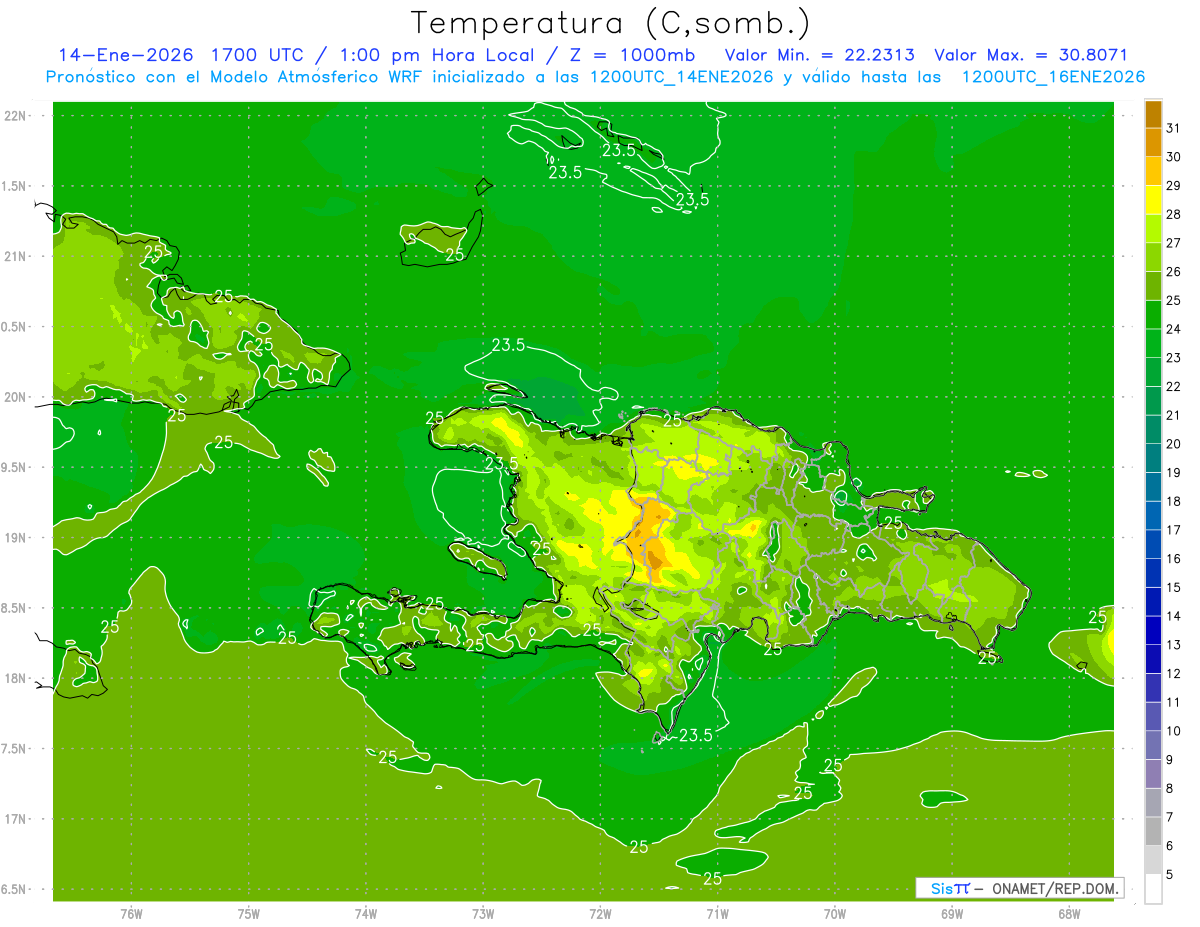Click the '23.5' contour label below Hispaniola's southern tip
Viewport: 1200px width, 927px height.
tap(695, 735)
